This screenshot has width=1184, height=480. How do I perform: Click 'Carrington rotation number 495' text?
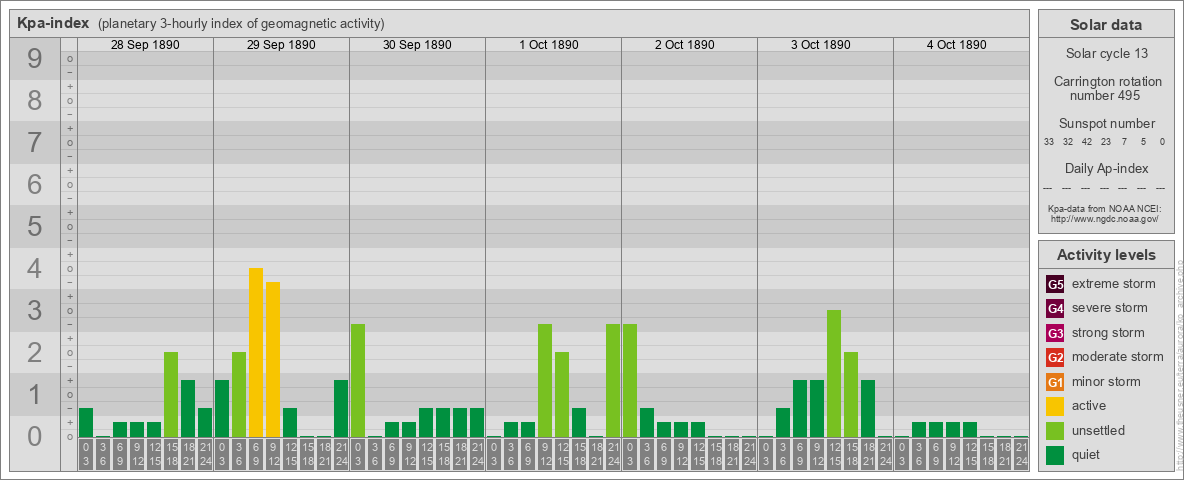tap(1108, 88)
